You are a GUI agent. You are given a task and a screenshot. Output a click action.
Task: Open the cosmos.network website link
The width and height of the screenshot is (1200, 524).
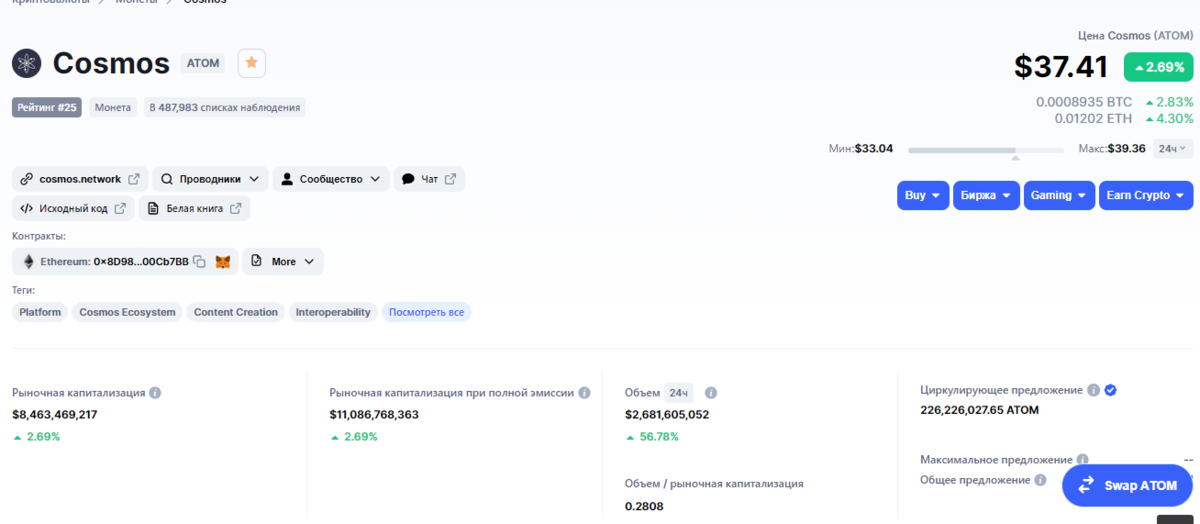pyautogui.click(x=80, y=180)
